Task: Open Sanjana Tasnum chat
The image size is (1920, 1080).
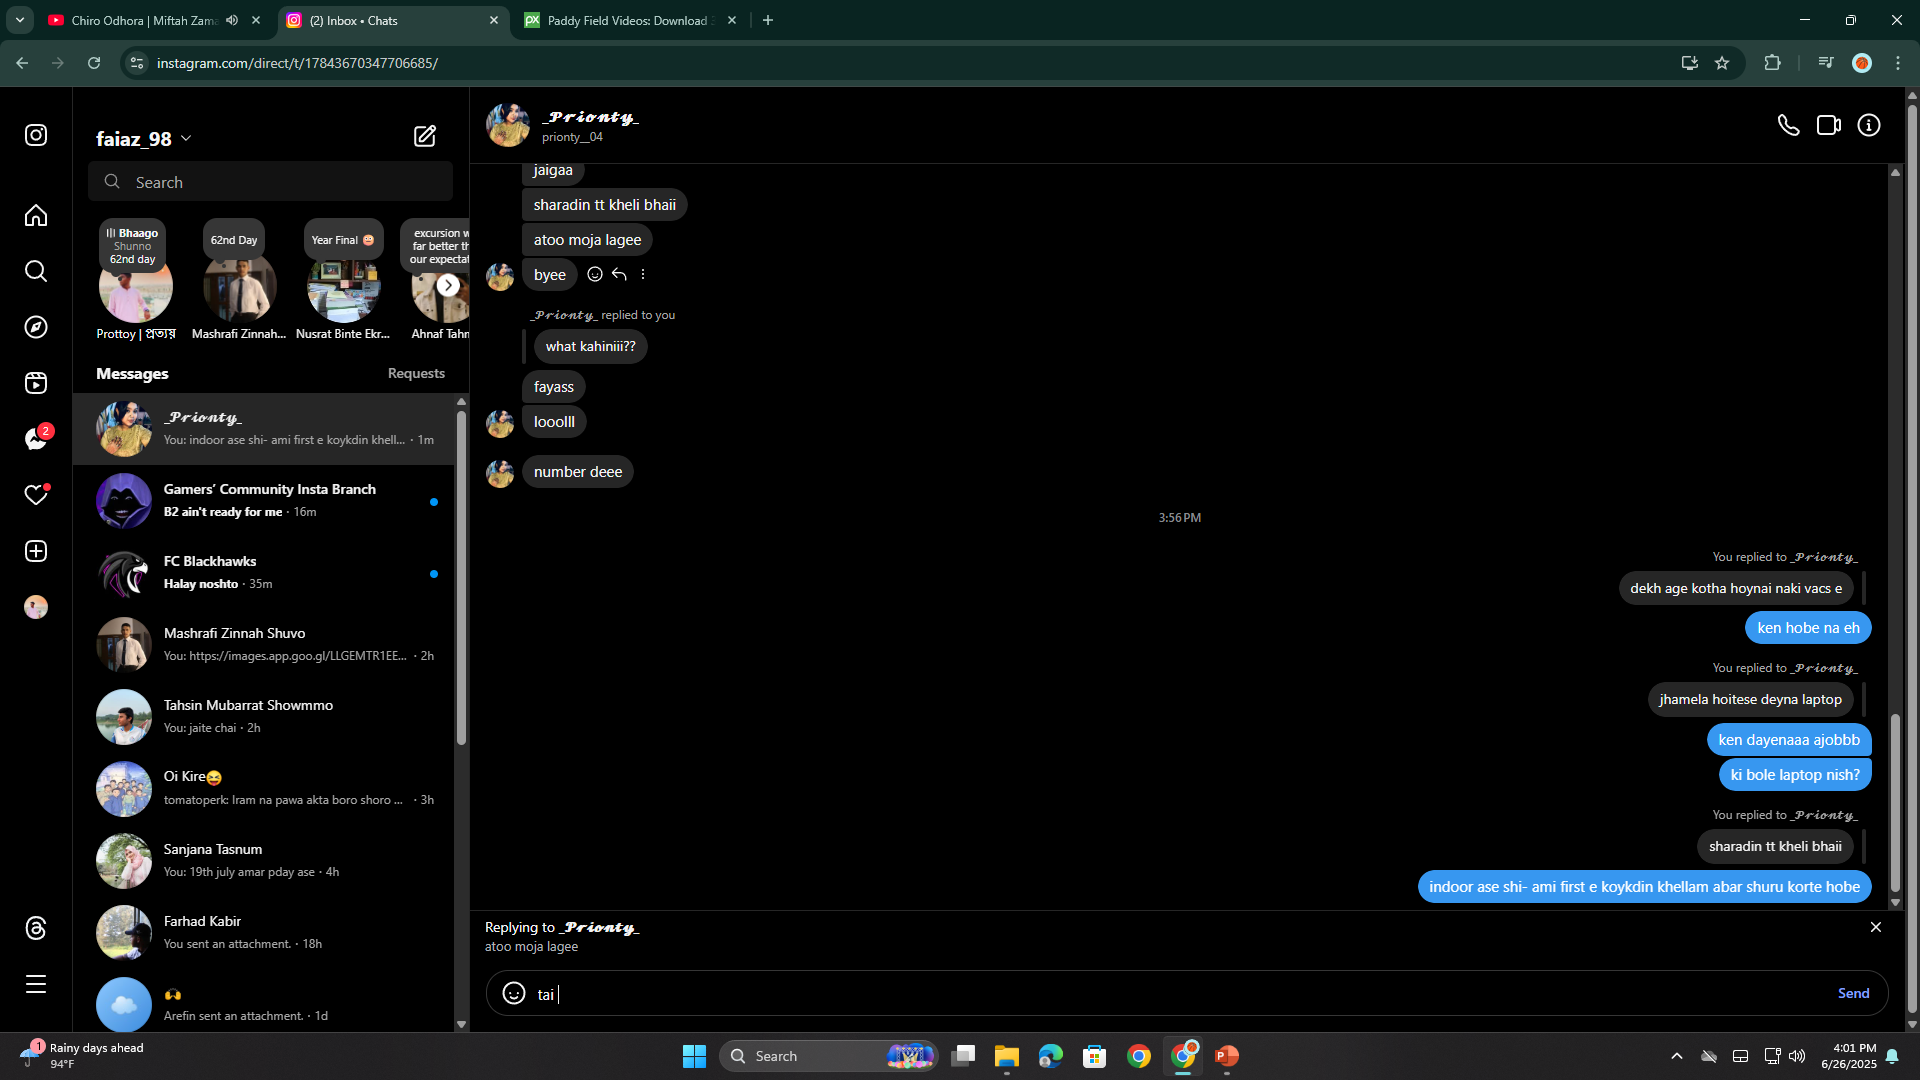Action: pyautogui.click(x=265, y=860)
